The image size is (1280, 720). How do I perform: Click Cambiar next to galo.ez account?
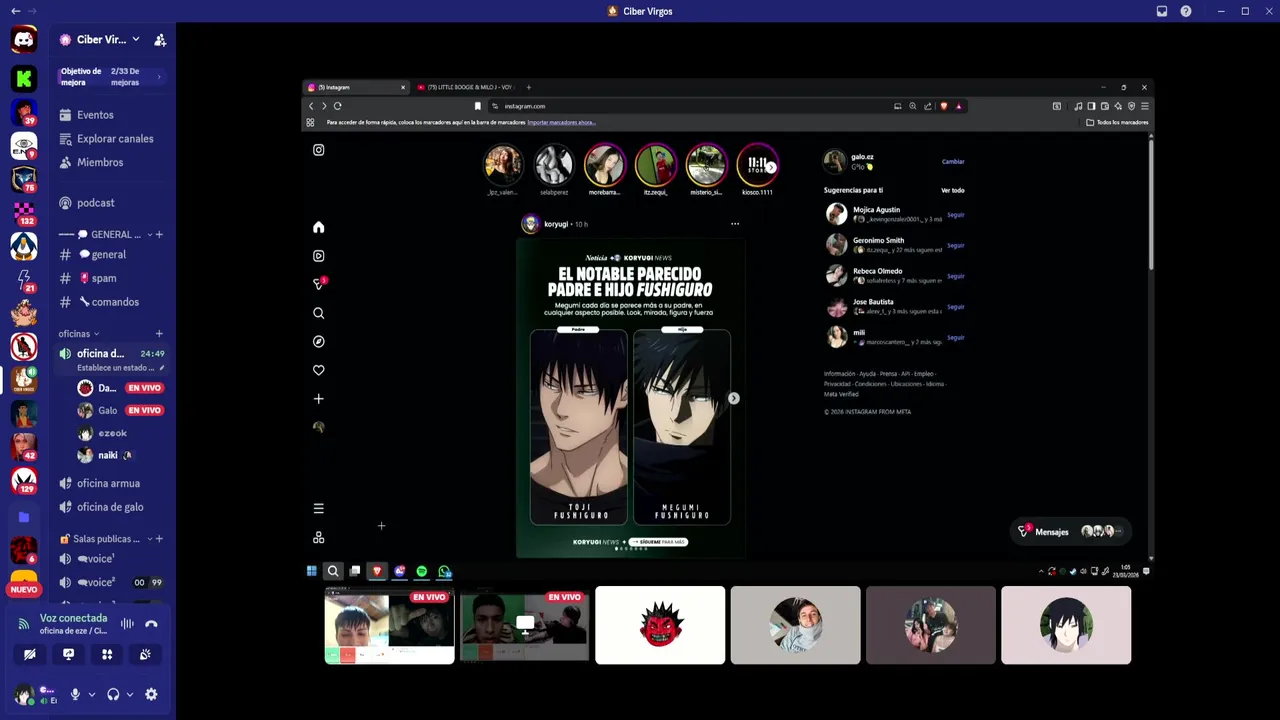[x=953, y=161]
